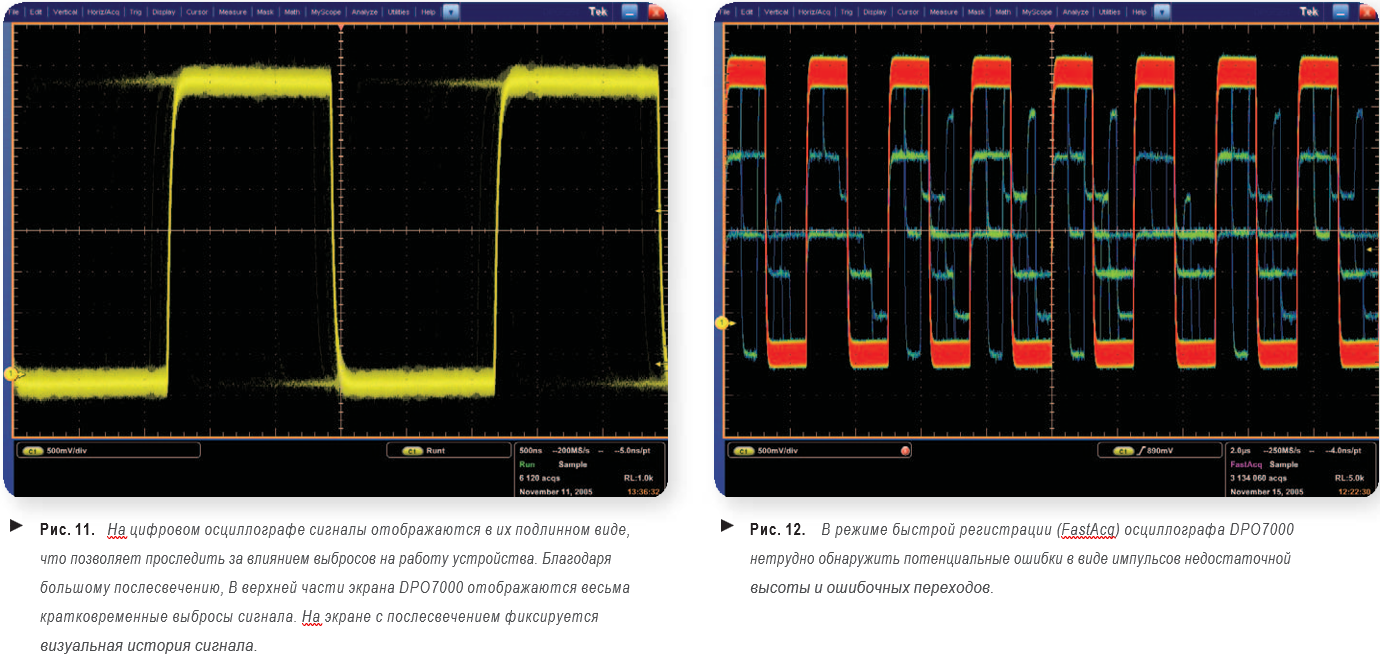
Task: Click the Runt trigger readout box
Action: pyautogui.click(x=447, y=451)
